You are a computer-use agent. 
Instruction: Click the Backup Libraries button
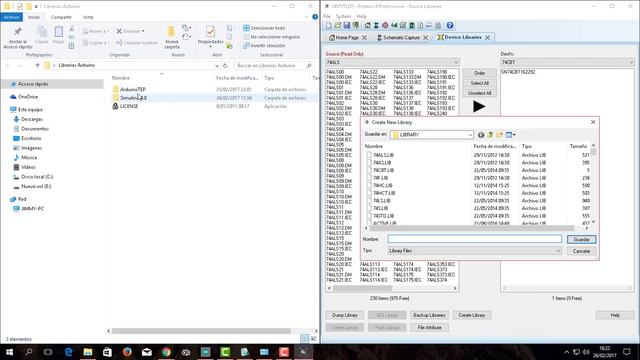(429, 315)
